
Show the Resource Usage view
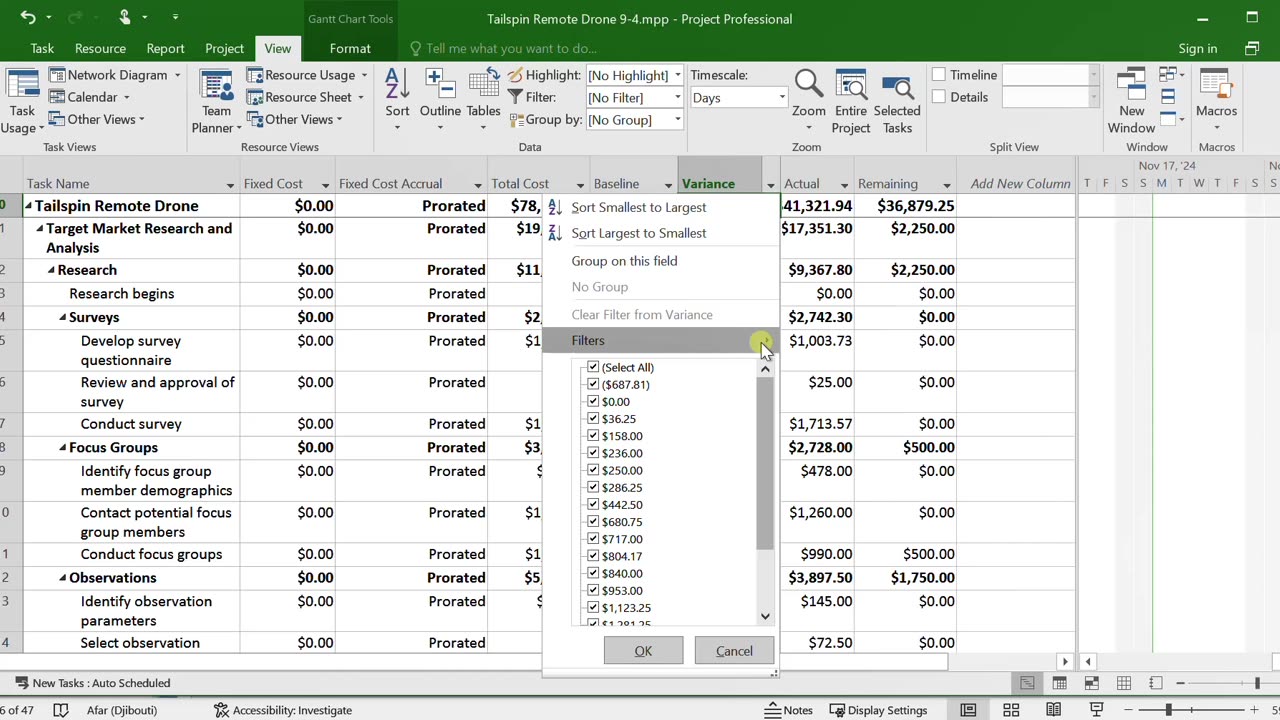click(307, 75)
